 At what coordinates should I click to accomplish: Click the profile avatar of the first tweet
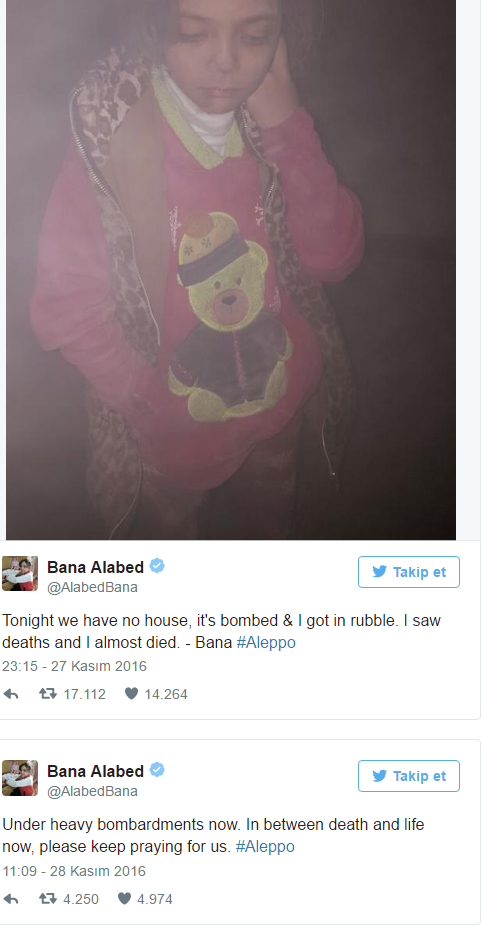point(20,573)
